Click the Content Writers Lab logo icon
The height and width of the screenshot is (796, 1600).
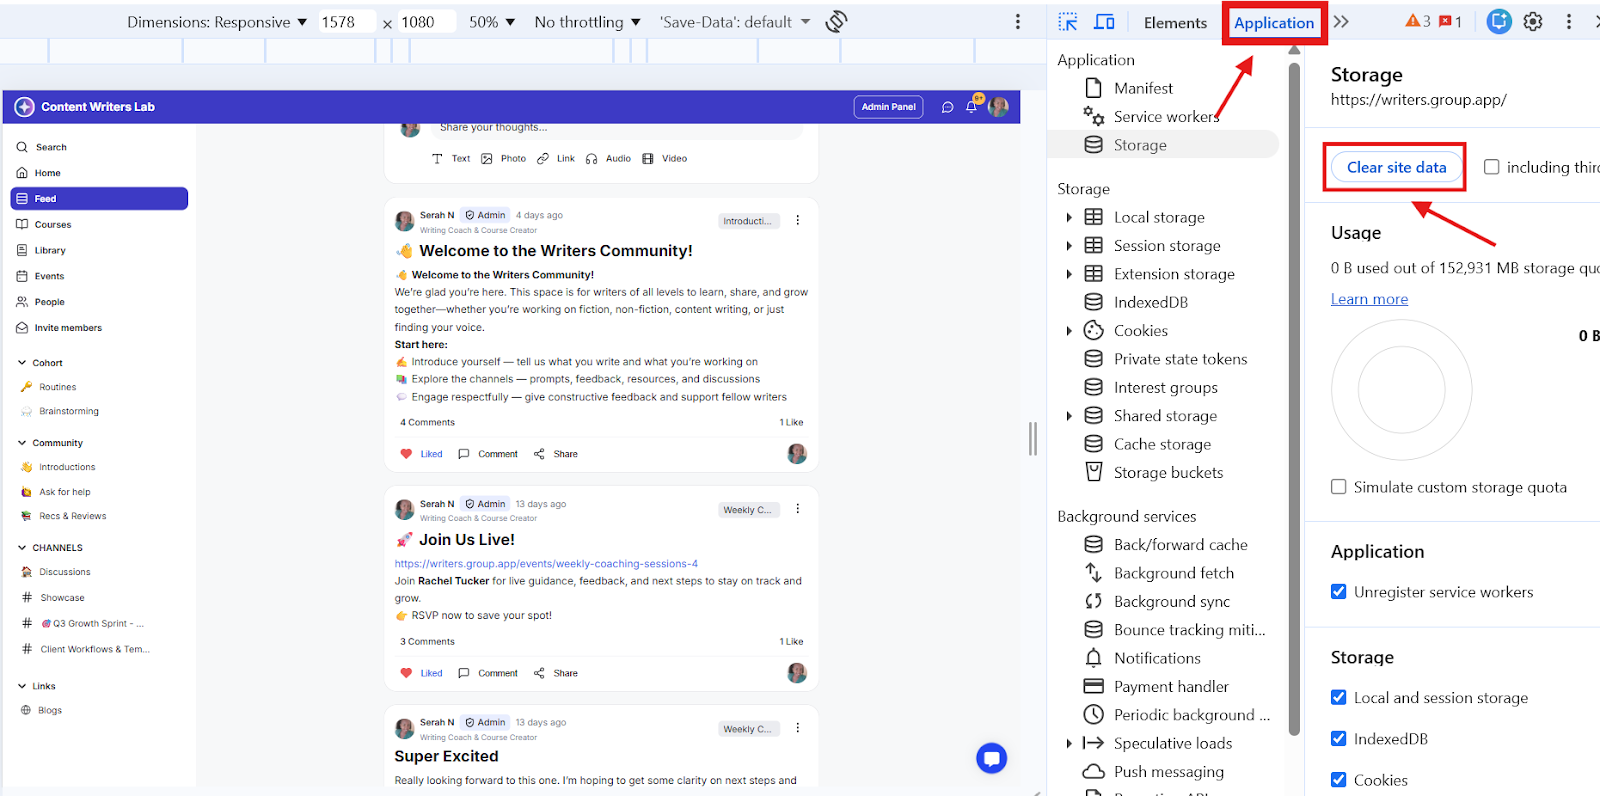(25, 107)
